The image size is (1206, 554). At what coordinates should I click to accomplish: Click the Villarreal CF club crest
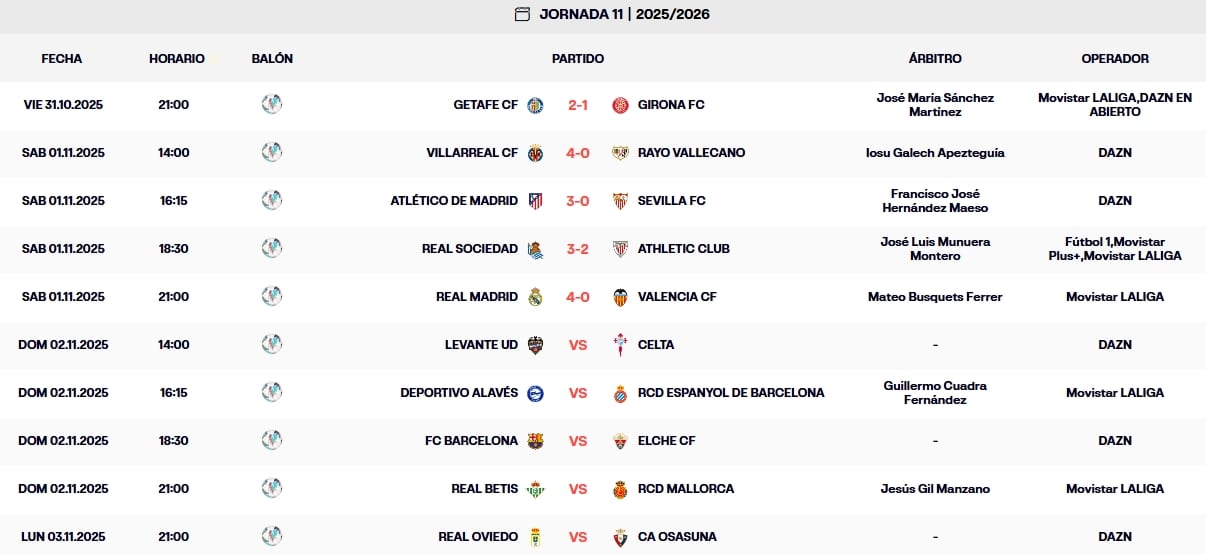coord(536,153)
